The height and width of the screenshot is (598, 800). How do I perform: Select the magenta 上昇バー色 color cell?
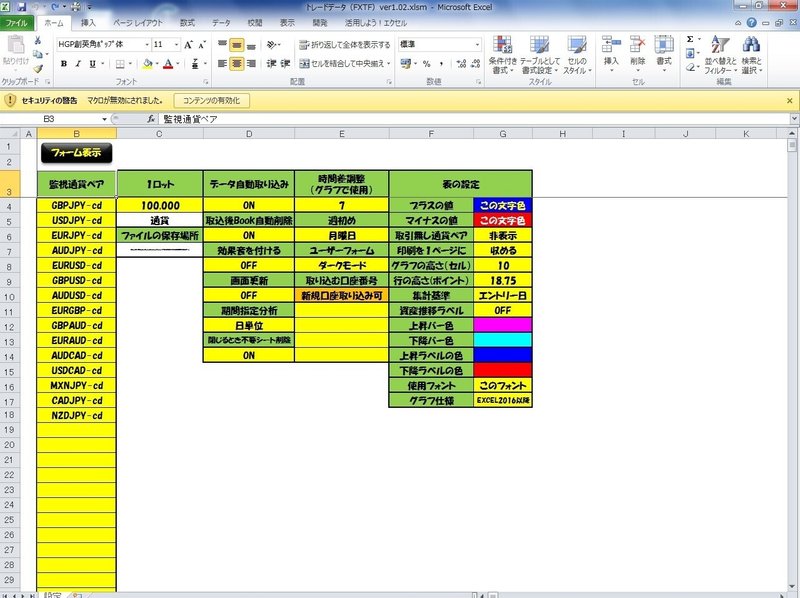[x=503, y=325]
